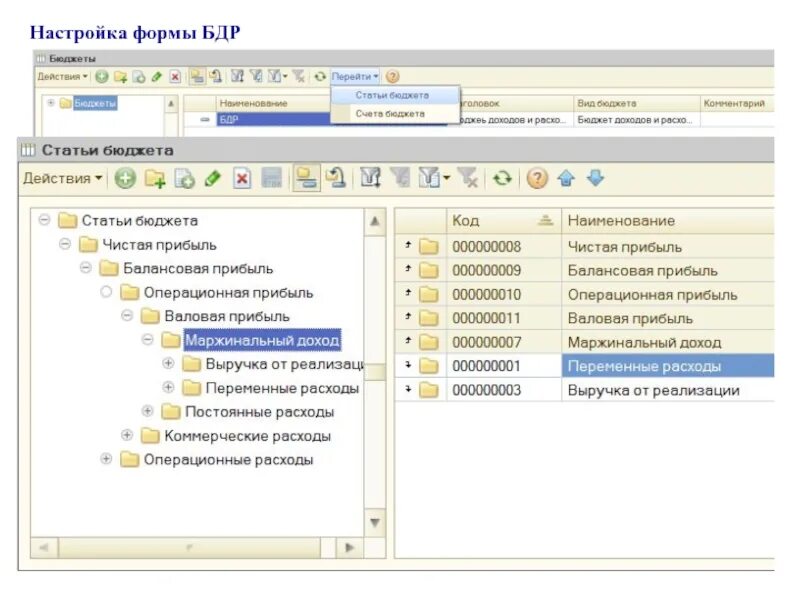
Task: Open help in Статьи бюджета toolbar
Action: [537, 178]
